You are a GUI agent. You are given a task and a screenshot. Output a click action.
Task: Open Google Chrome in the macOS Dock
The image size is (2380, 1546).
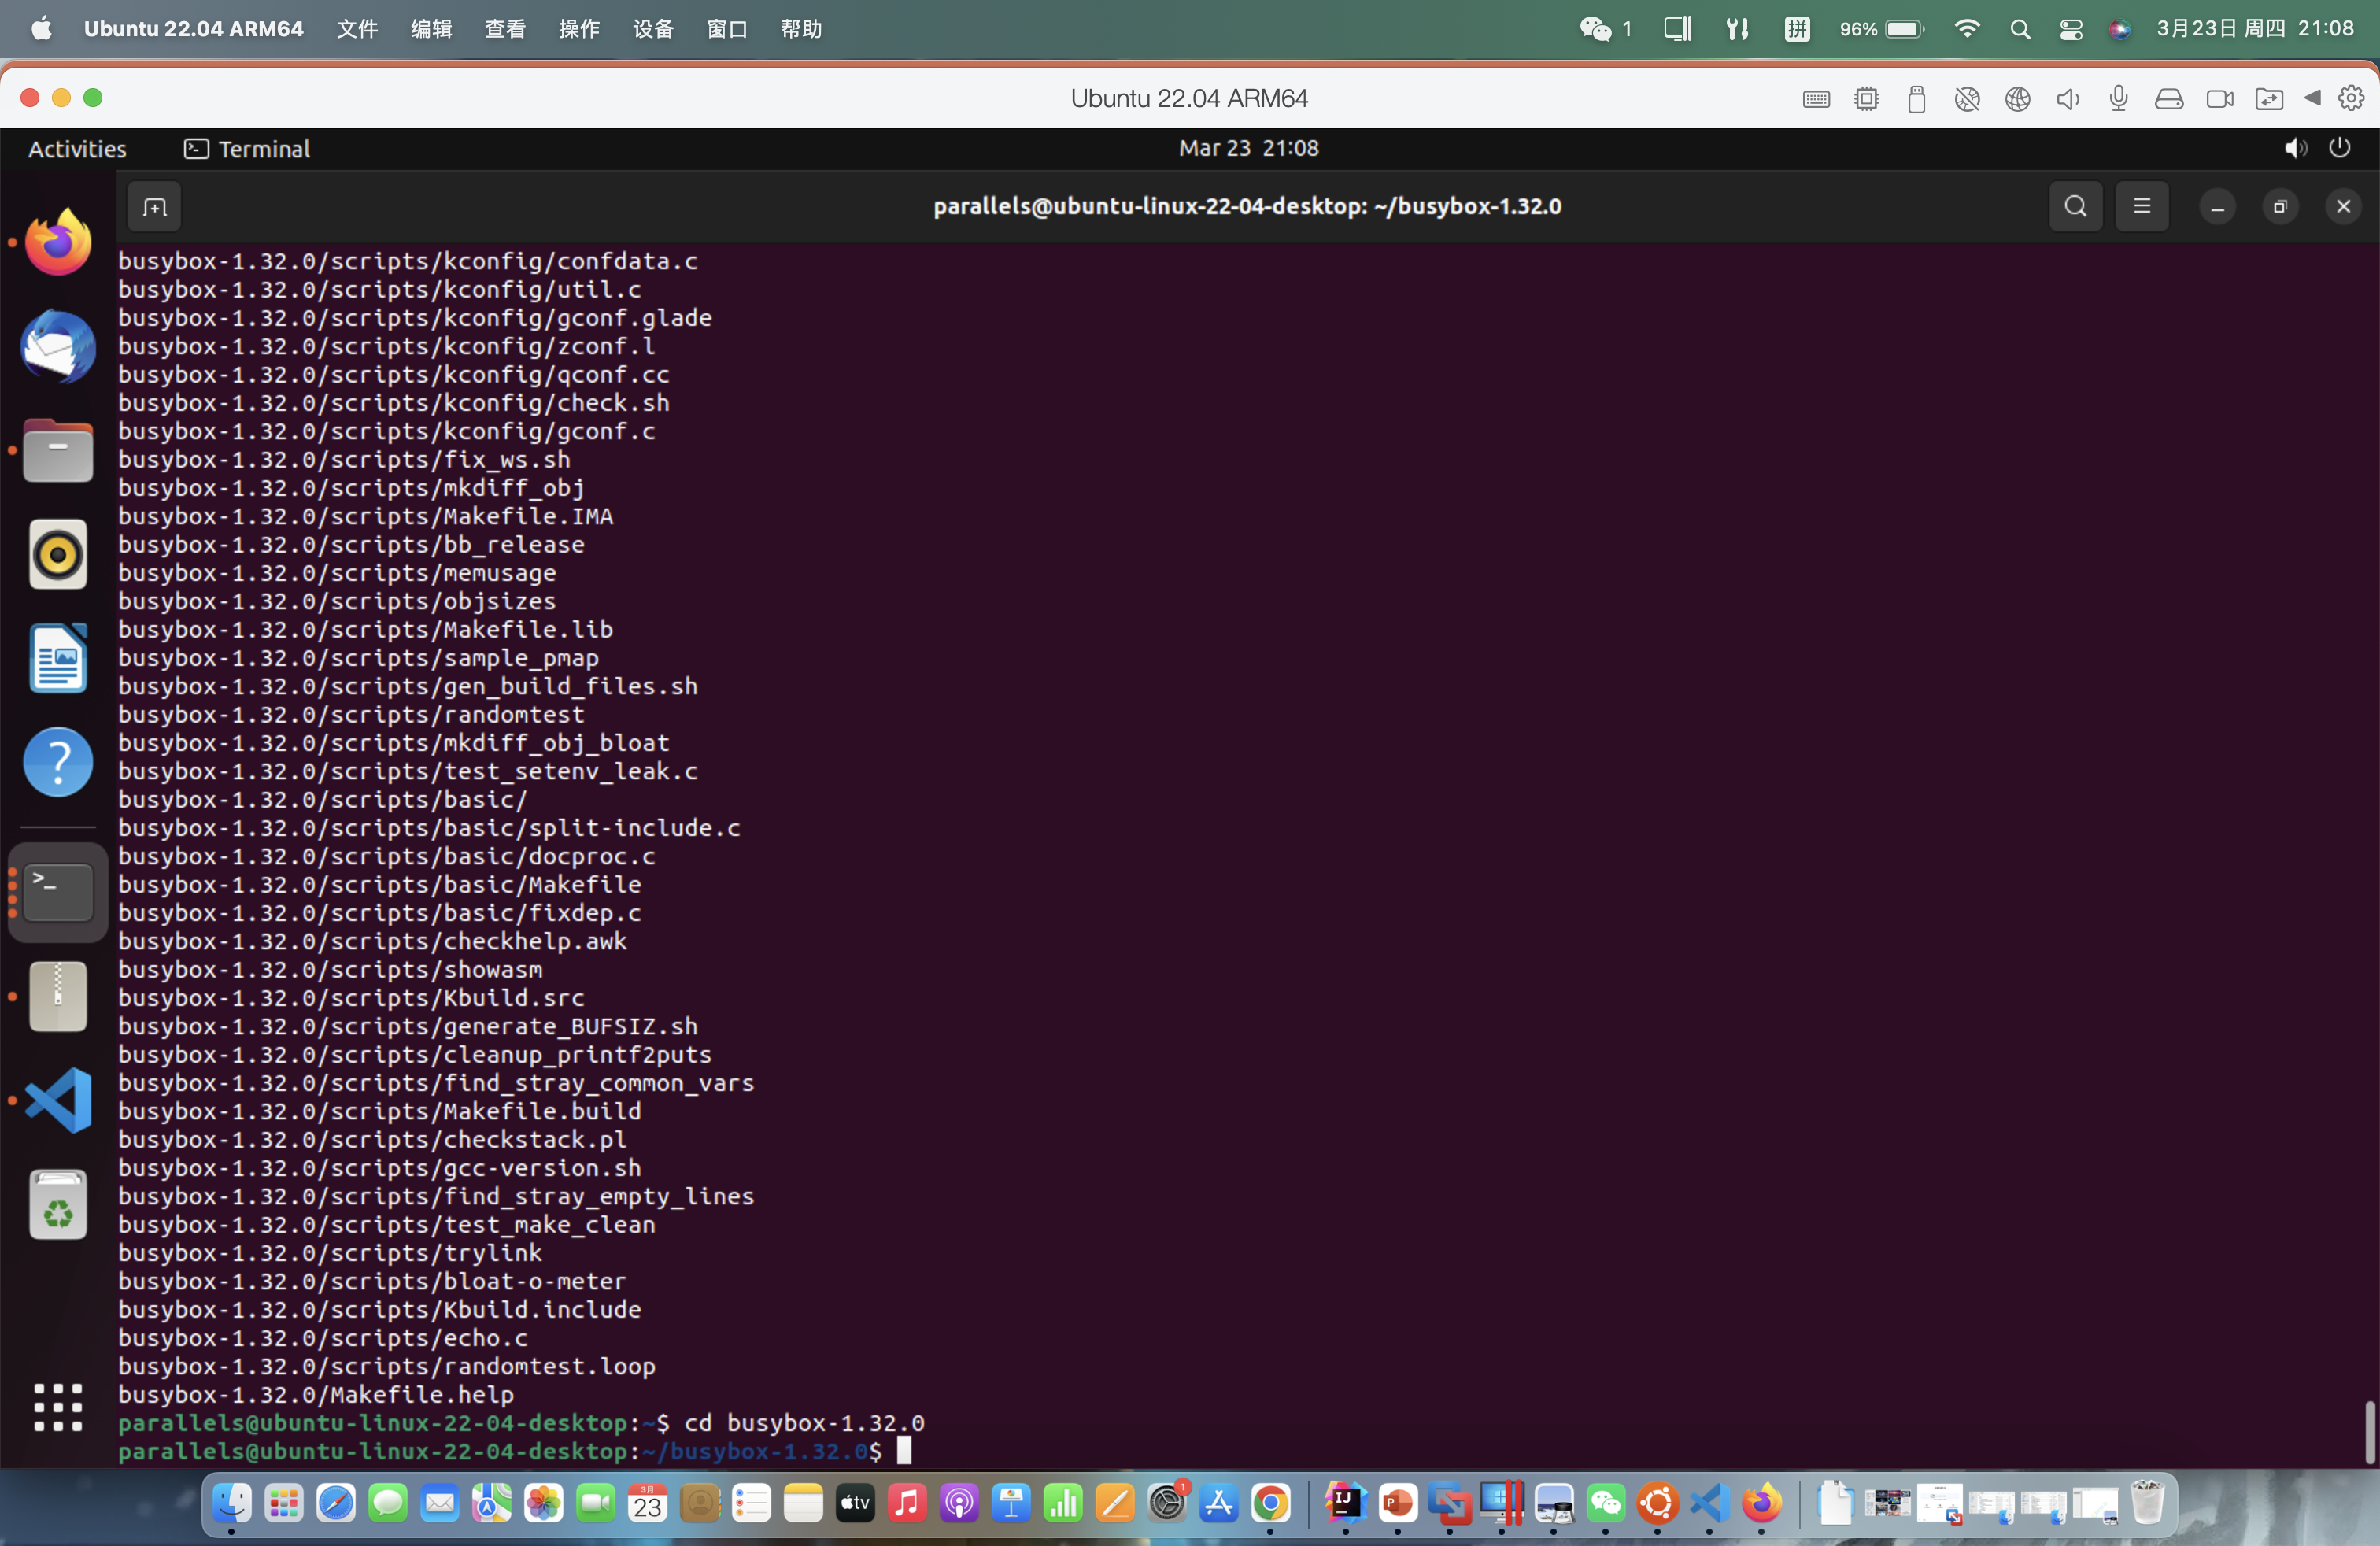[1271, 1503]
